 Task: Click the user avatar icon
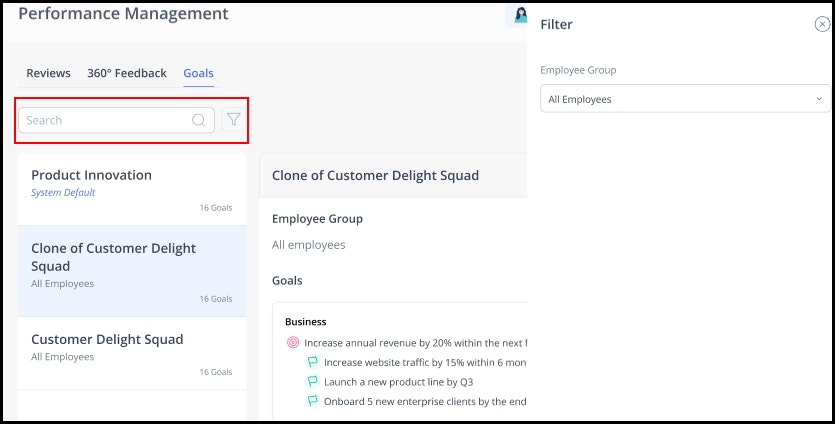[520, 15]
